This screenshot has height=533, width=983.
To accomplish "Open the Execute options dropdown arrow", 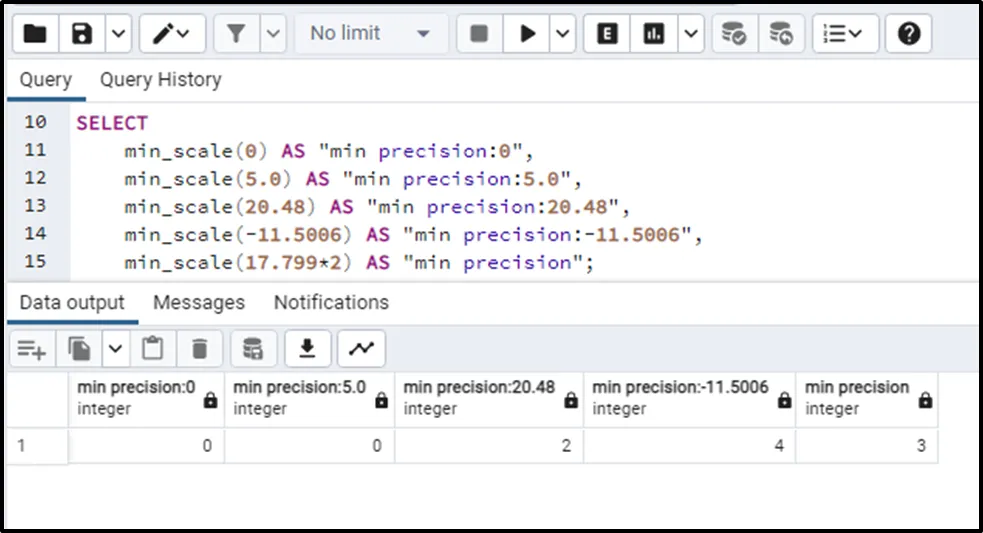I will pyautogui.click(x=563, y=34).
